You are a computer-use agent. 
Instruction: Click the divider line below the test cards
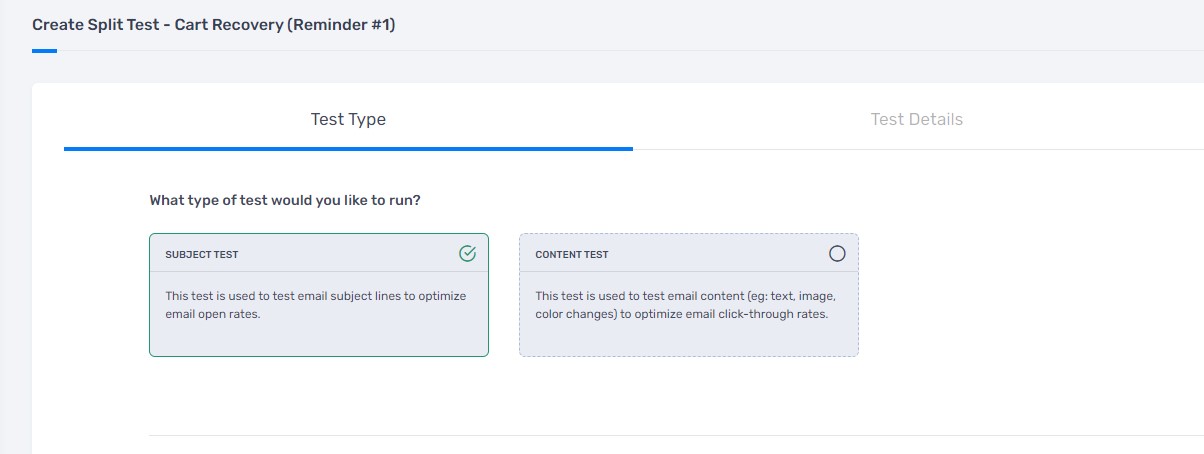[x=676, y=435]
